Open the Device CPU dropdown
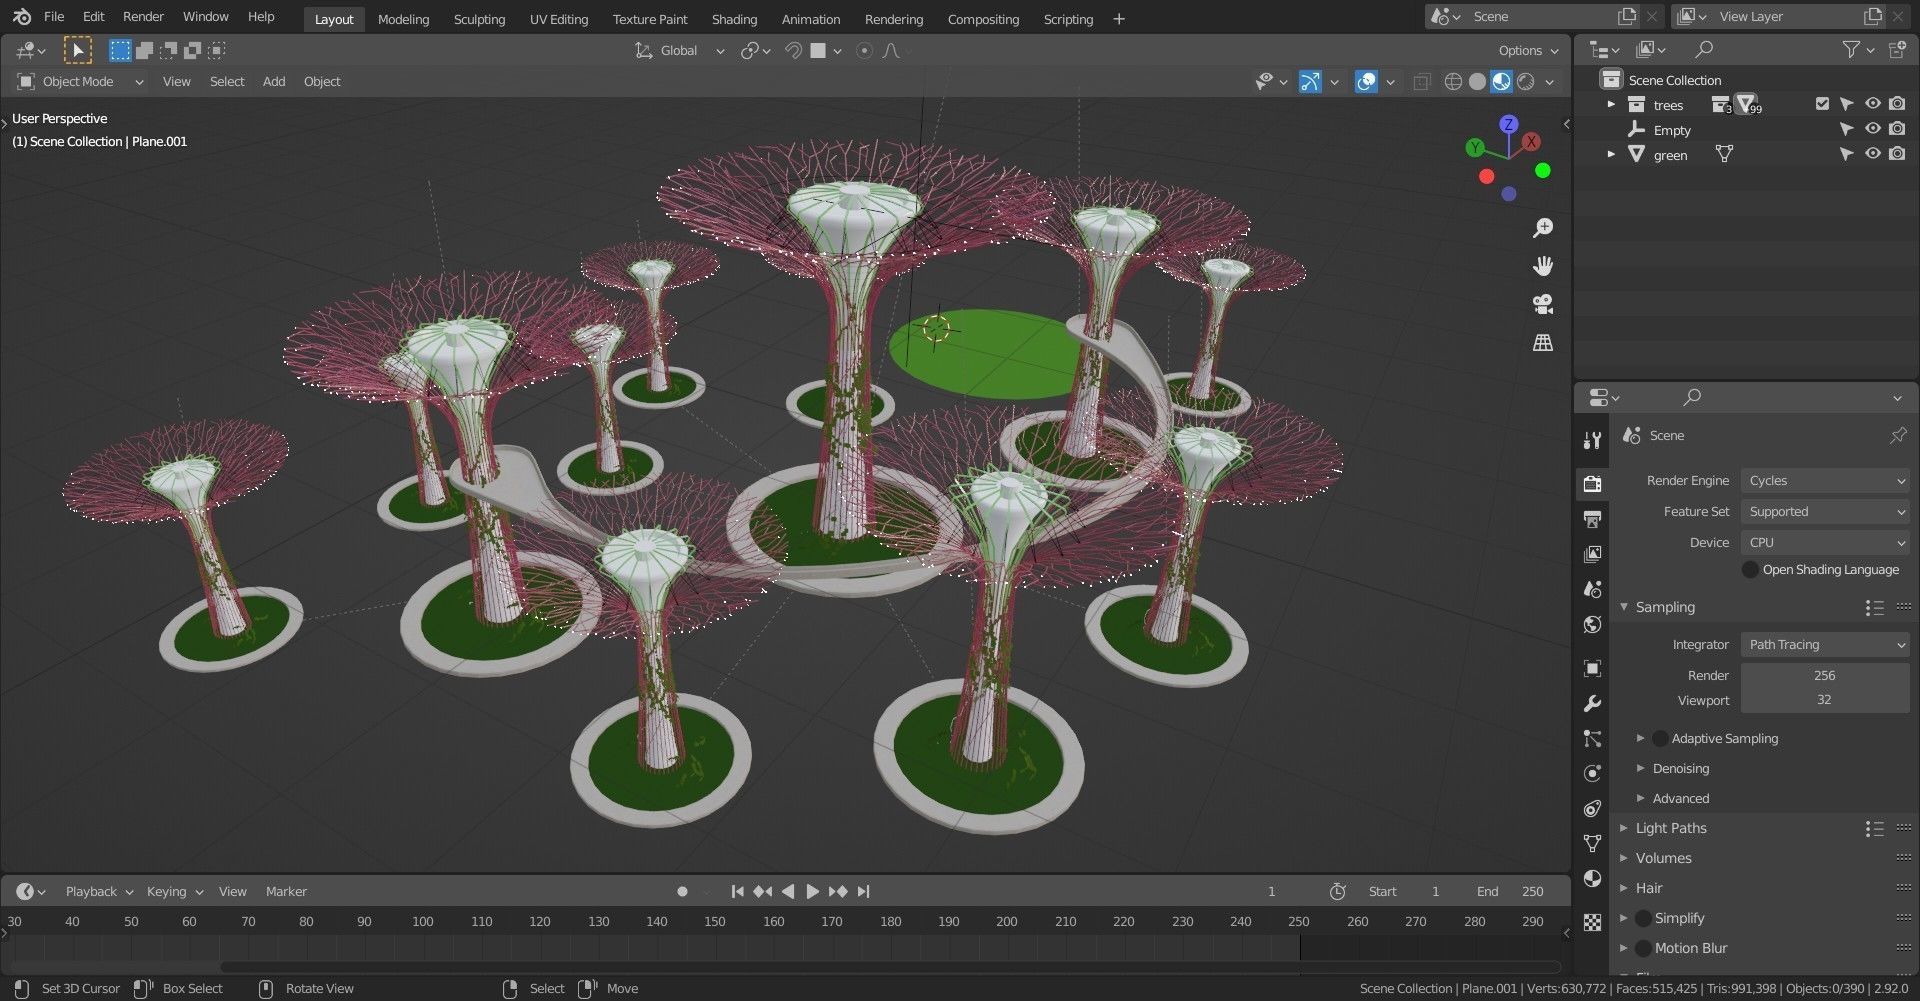Viewport: 1920px width, 1001px height. (1825, 543)
